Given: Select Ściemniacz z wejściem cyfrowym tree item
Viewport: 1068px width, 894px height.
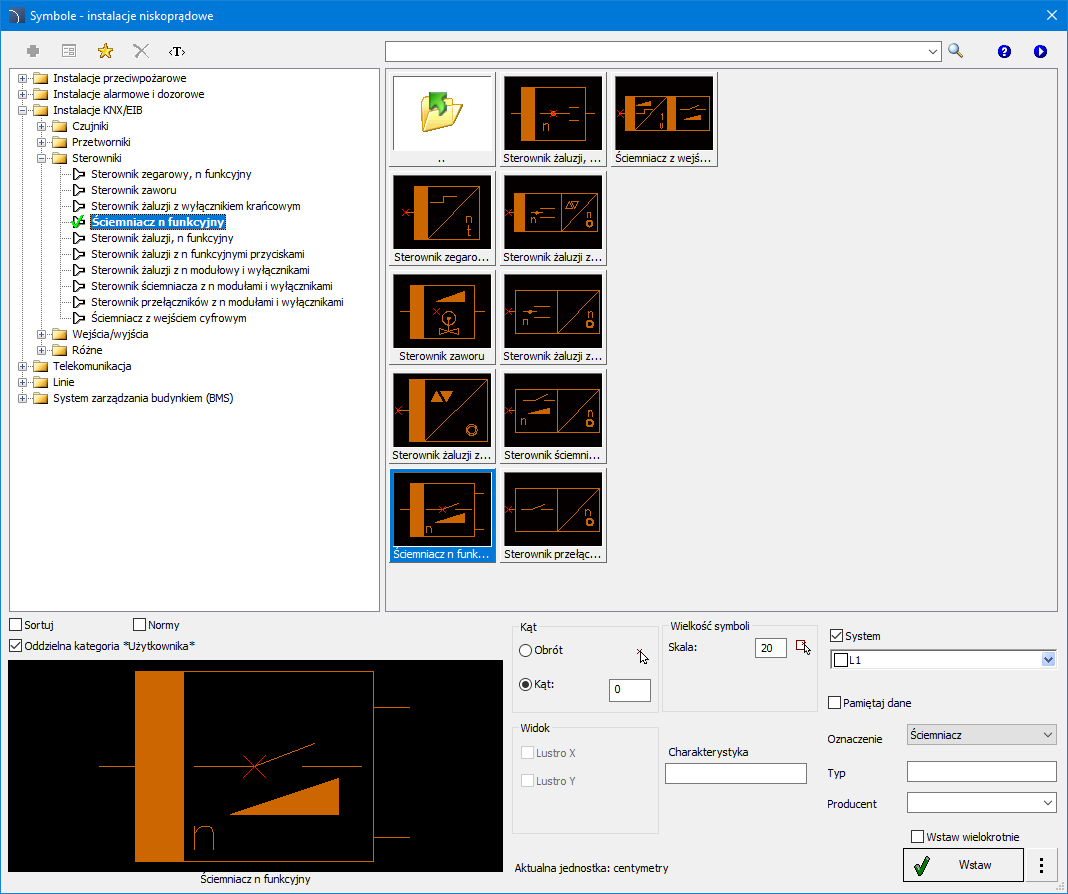Looking at the screenshot, I should click(168, 318).
